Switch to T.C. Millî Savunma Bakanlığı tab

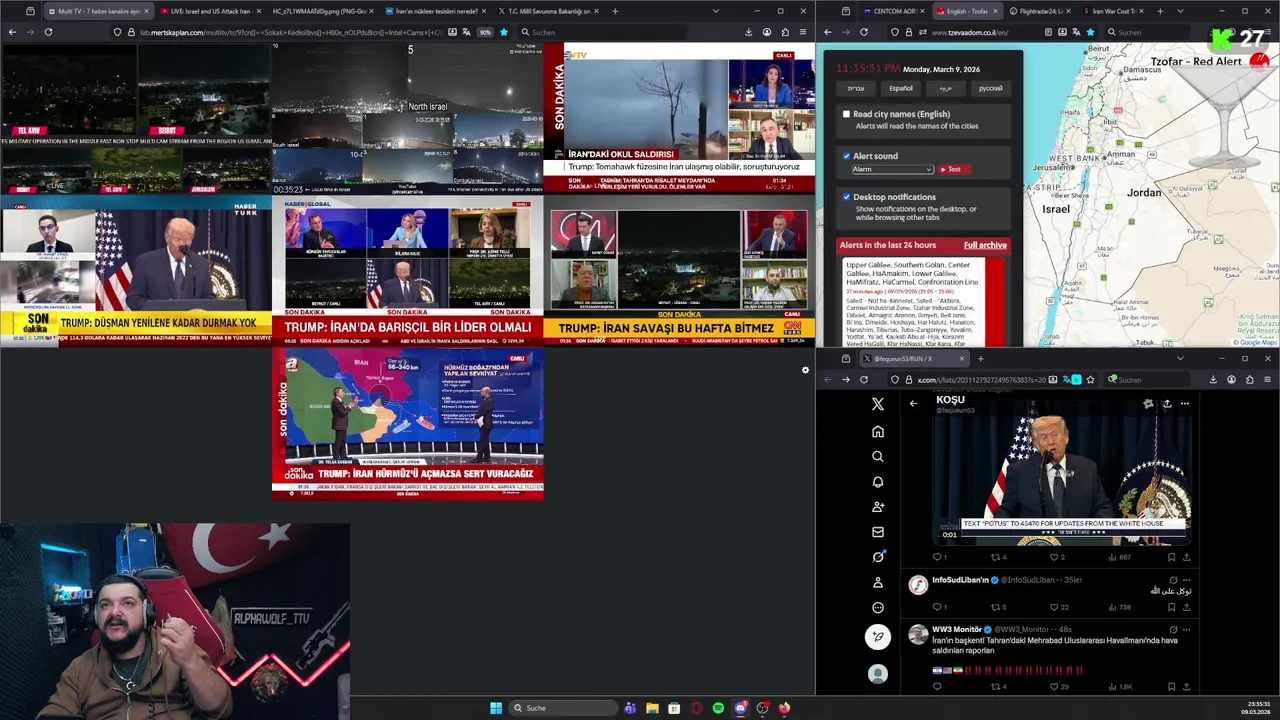point(548,11)
